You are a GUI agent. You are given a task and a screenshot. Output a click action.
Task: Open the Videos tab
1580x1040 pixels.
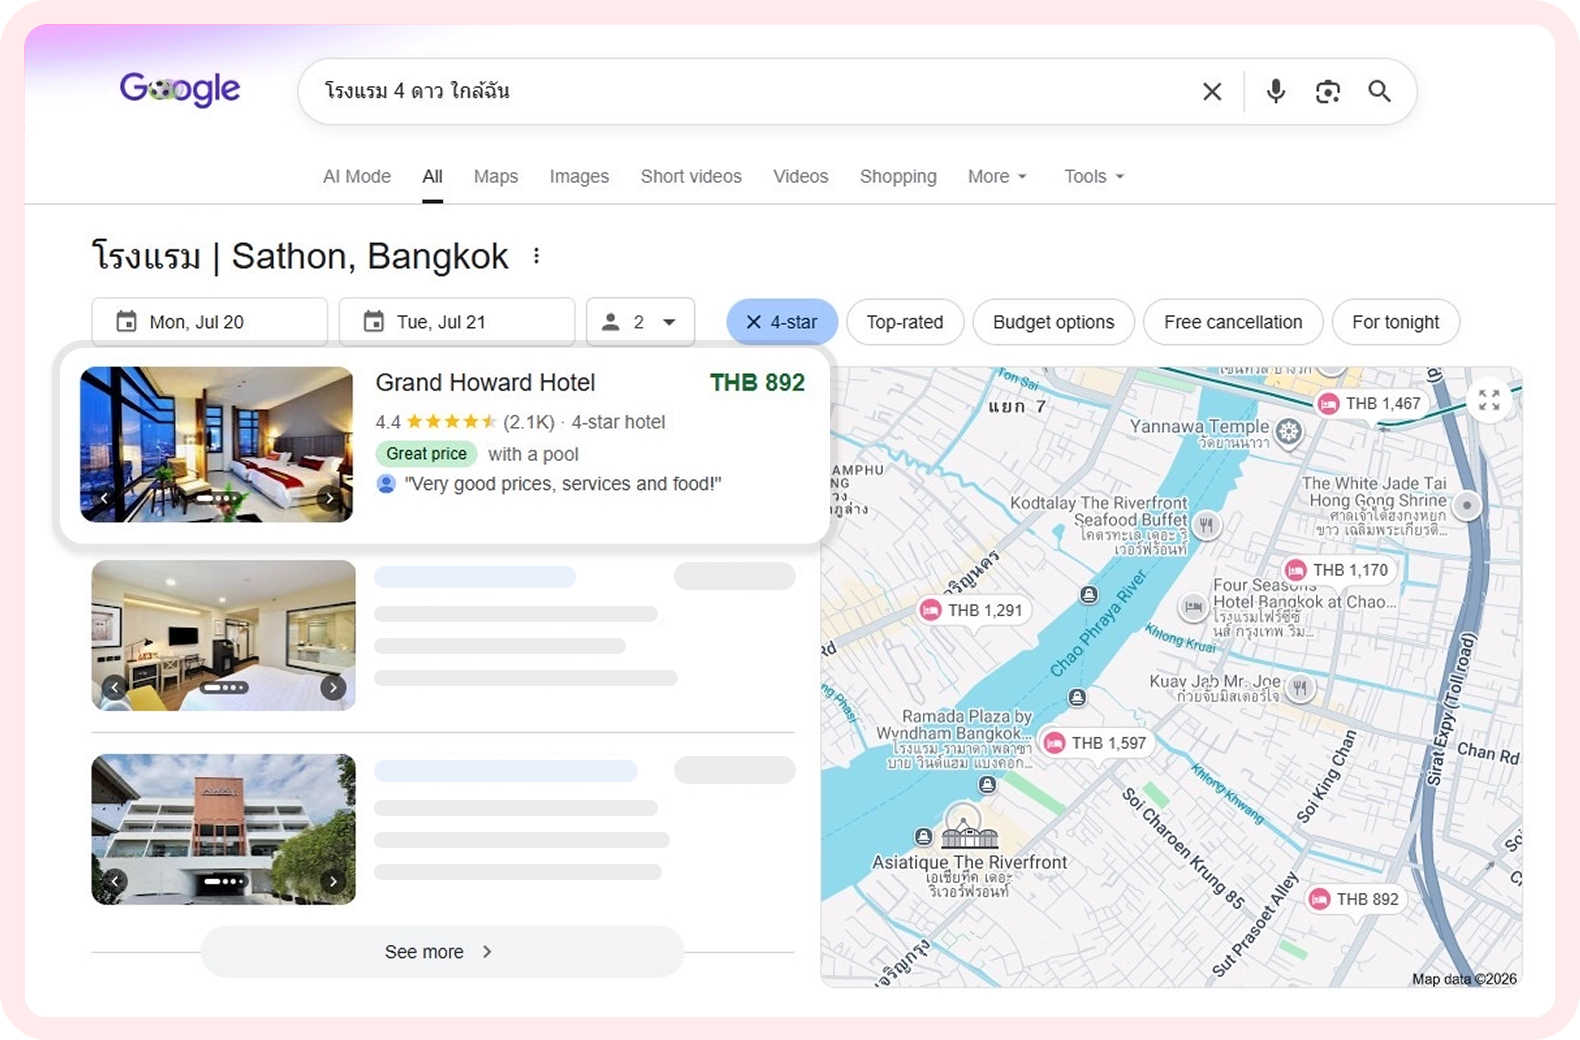[801, 177]
